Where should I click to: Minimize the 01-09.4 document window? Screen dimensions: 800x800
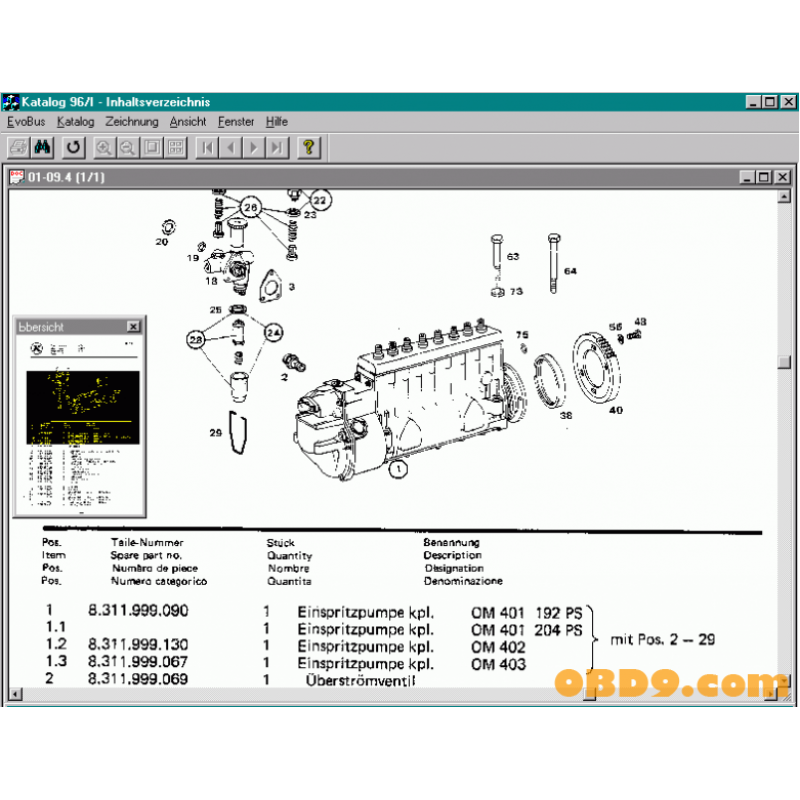click(747, 177)
